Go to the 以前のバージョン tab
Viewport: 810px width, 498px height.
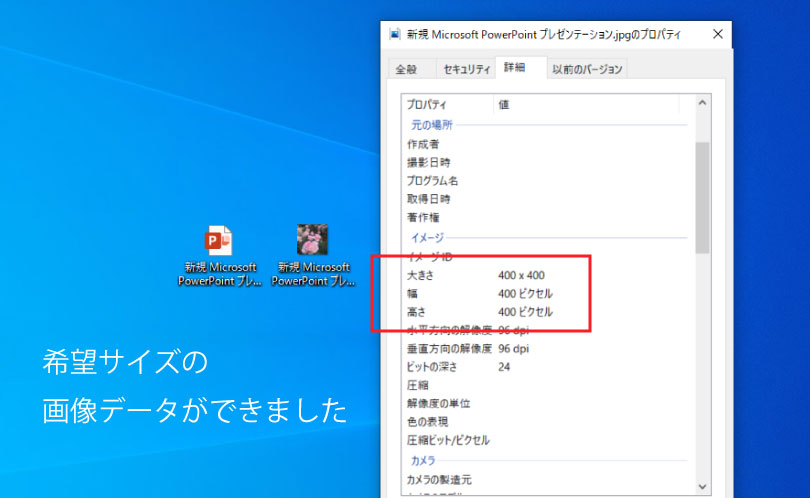pyautogui.click(x=587, y=69)
